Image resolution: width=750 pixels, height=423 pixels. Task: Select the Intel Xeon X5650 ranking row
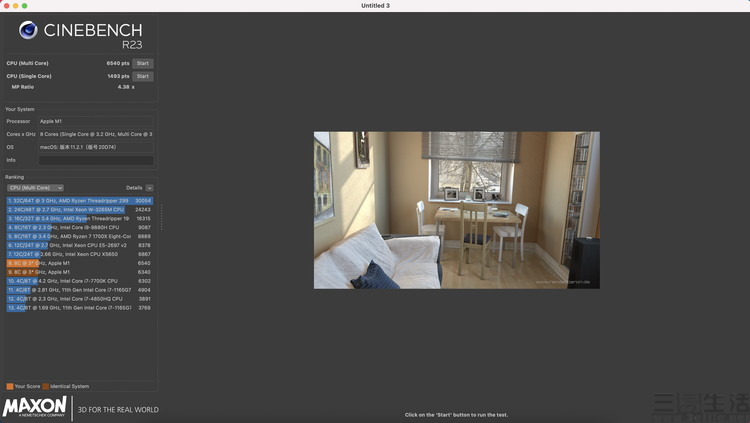[80, 255]
